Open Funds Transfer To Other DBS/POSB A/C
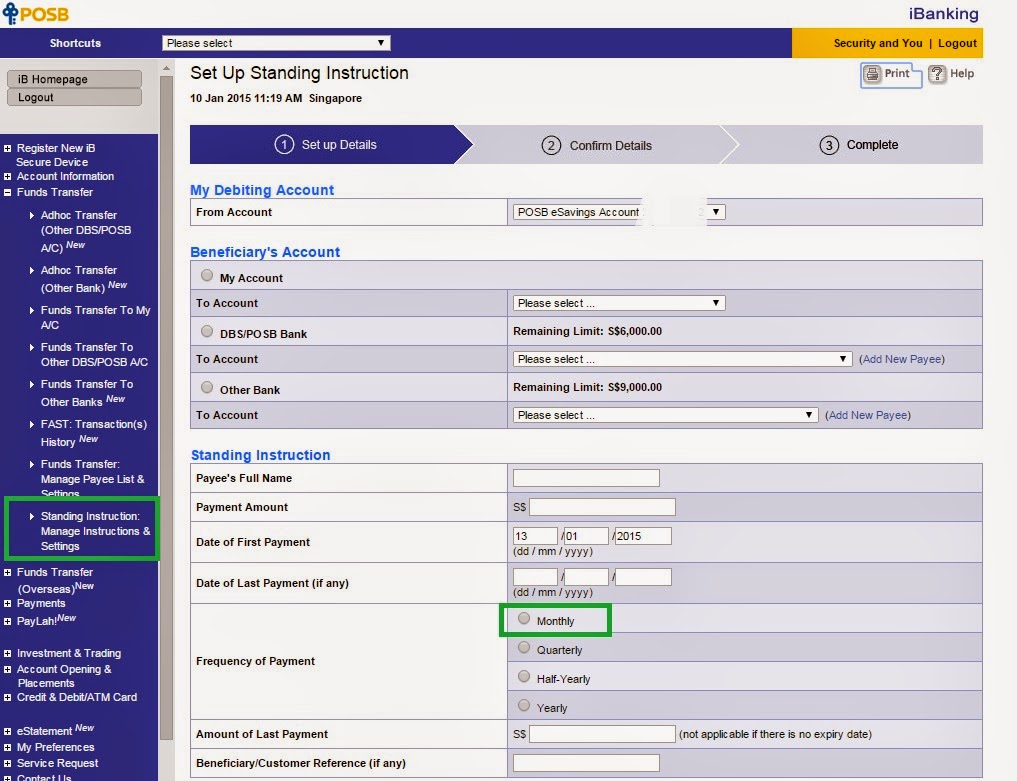1017x781 pixels. tap(94, 355)
